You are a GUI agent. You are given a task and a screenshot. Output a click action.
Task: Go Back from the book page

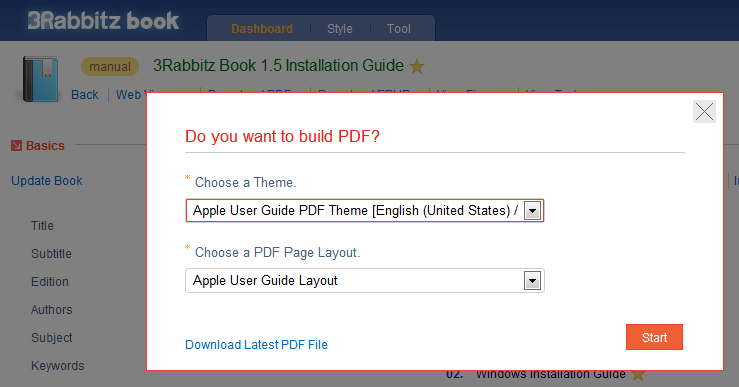point(85,95)
